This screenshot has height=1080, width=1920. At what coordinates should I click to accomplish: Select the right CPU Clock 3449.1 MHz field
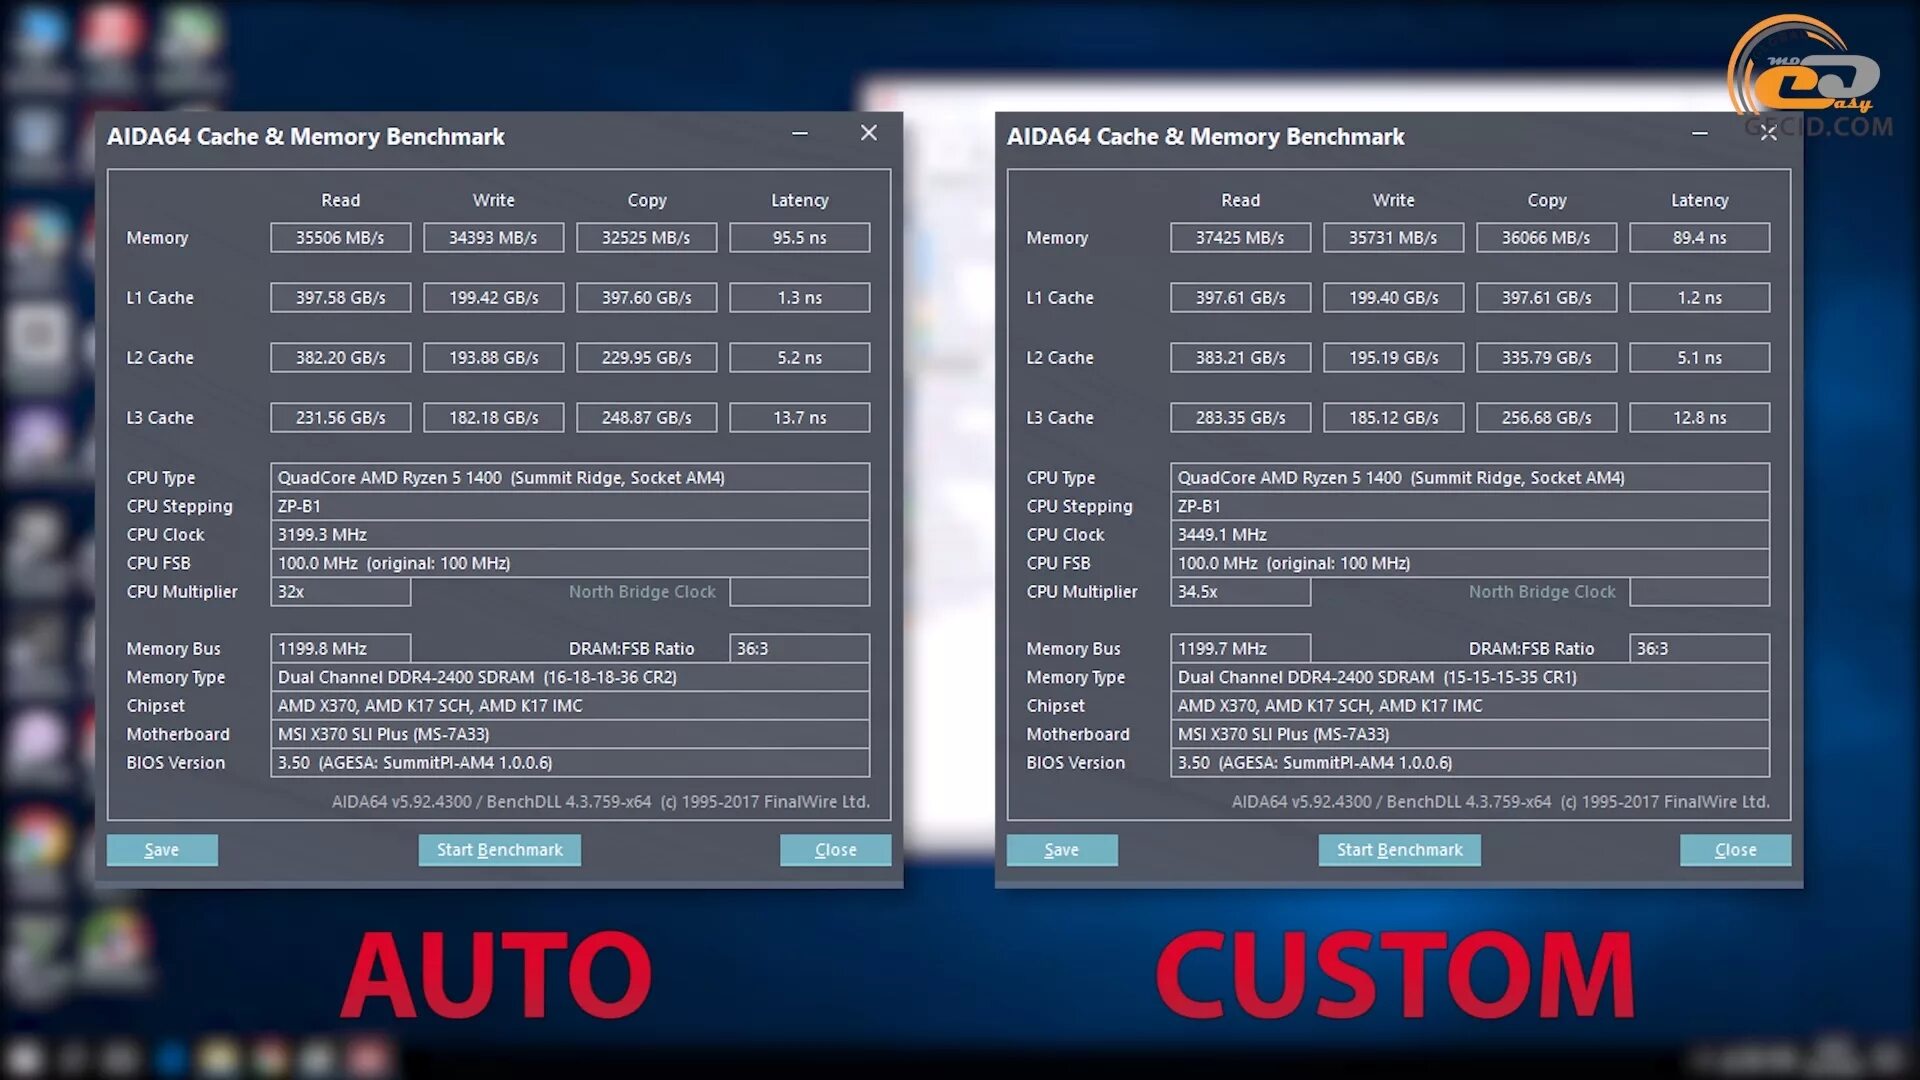[x=1469, y=534]
